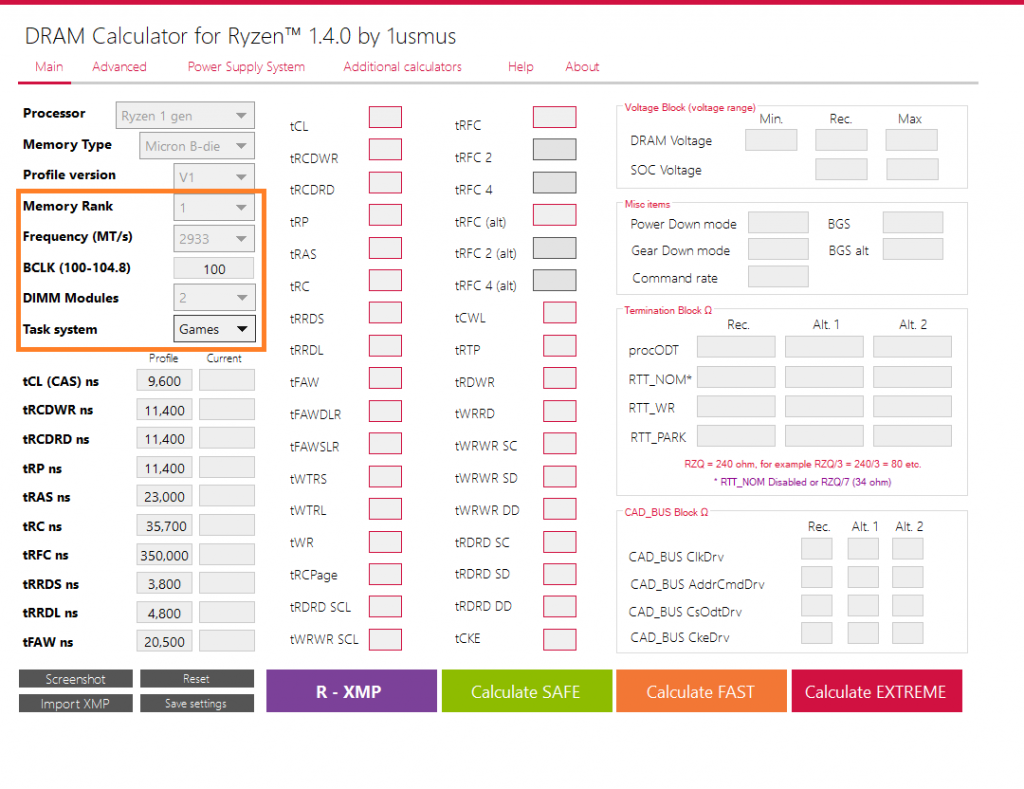This screenshot has width=1024, height=789.
Task: Open the Frequency (MT/s) dropdown
Action: click(x=214, y=238)
